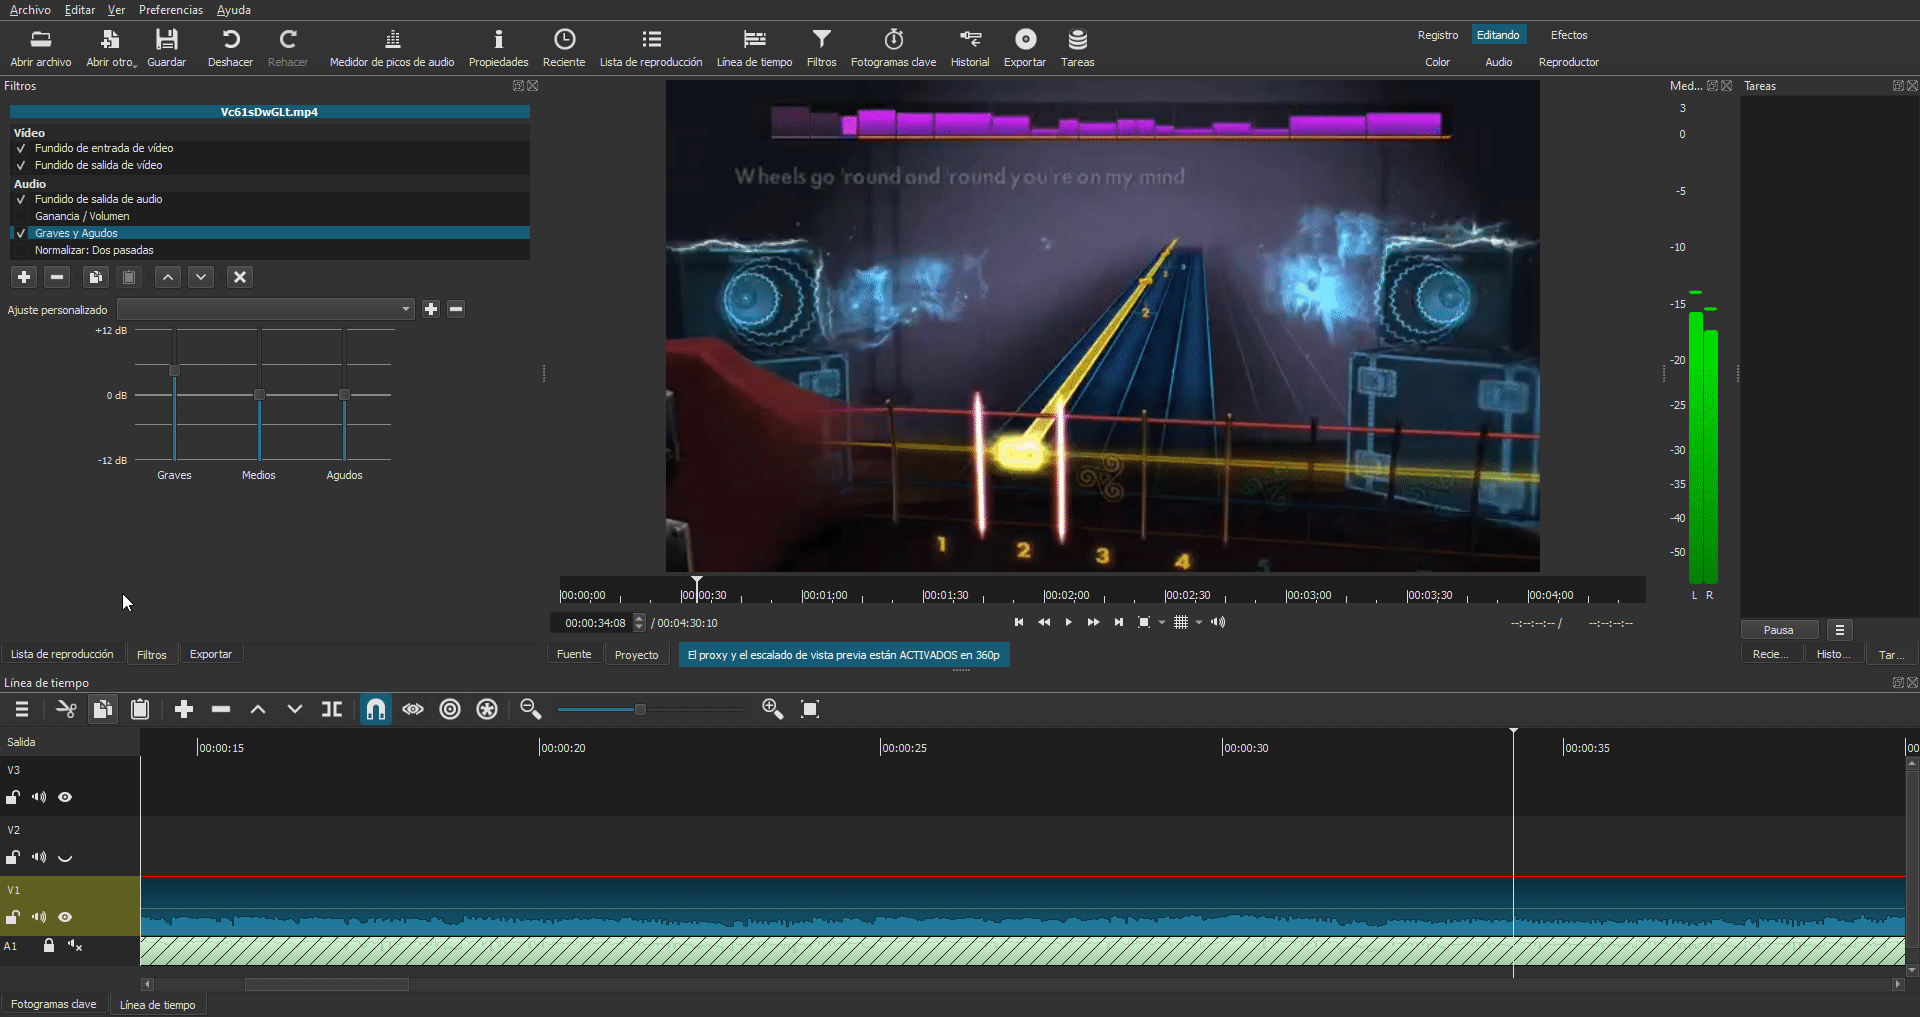
Task: Play video with play button
Action: click(1068, 622)
